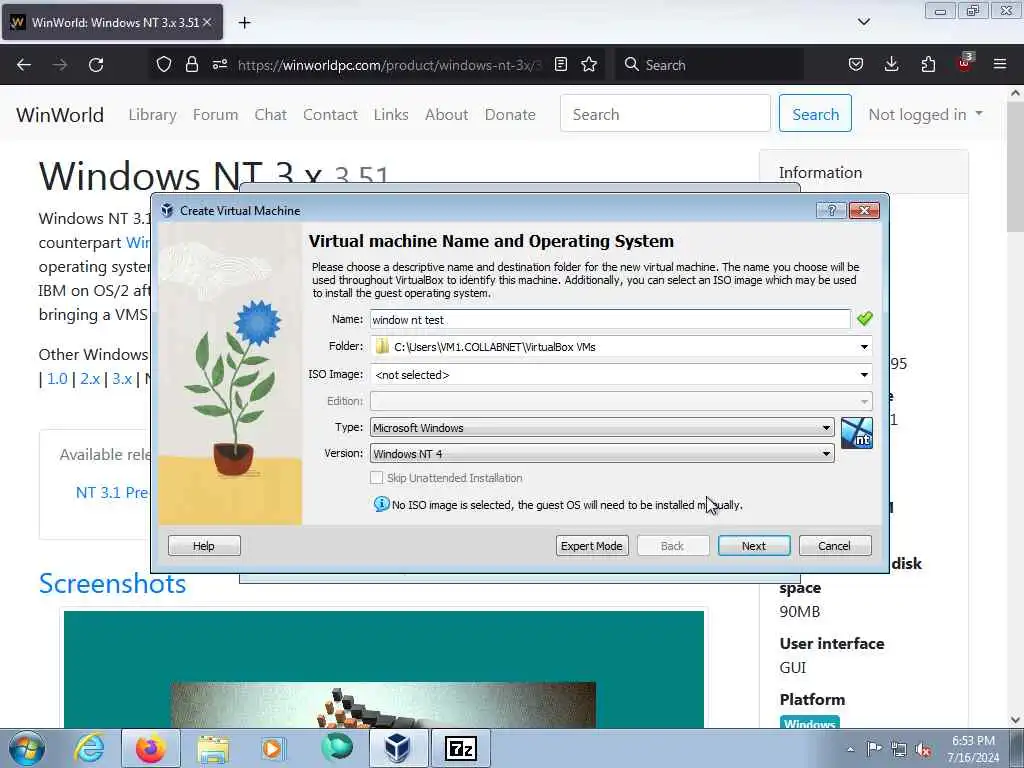This screenshot has width=1024, height=768.
Task: Click the red uBlock extension icon
Action: coord(965,63)
